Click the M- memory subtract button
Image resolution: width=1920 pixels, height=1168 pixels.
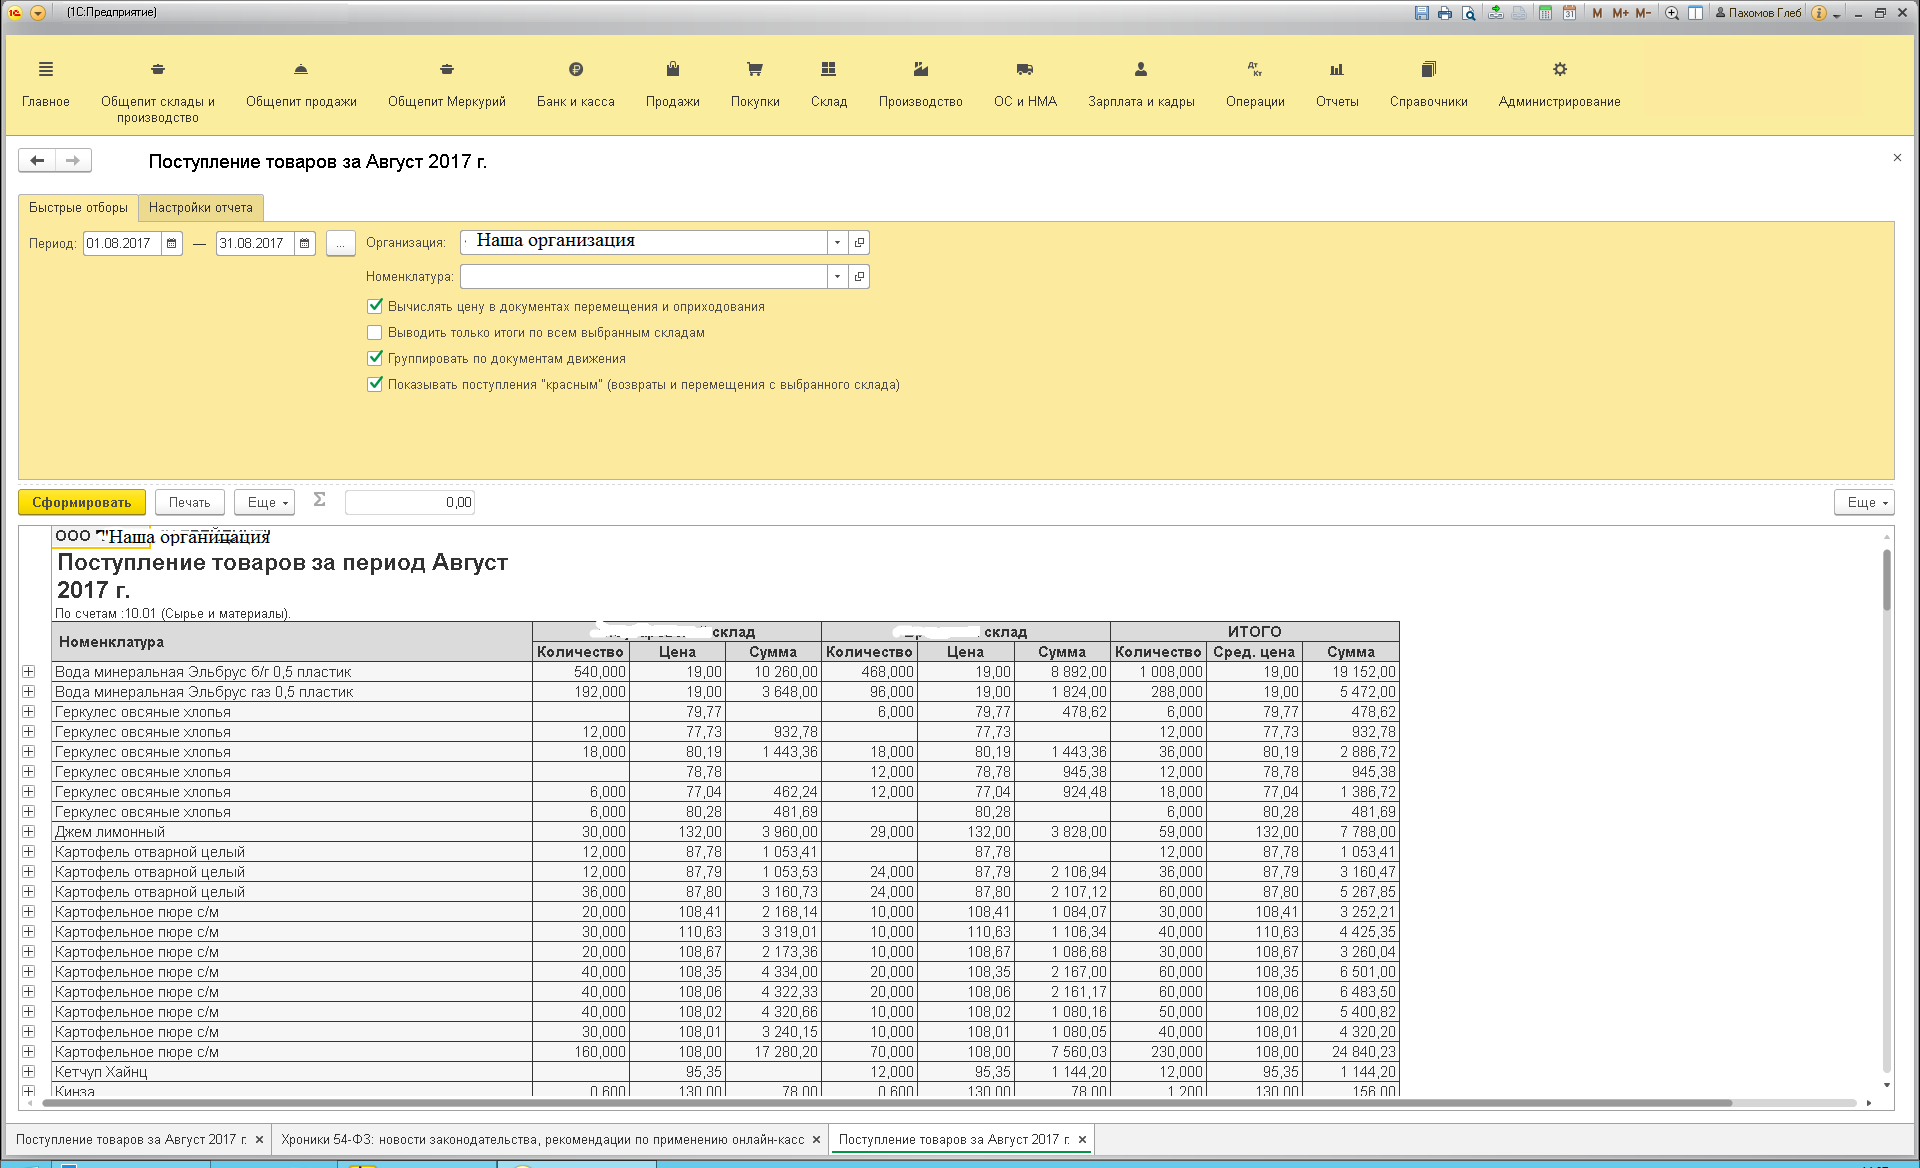[1643, 13]
